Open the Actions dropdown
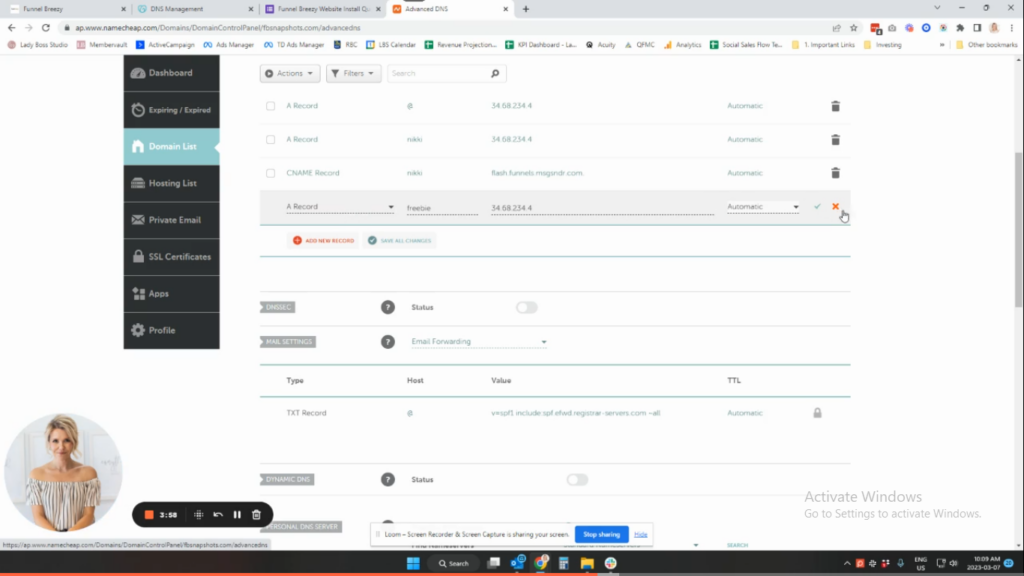 [x=290, y=74]
